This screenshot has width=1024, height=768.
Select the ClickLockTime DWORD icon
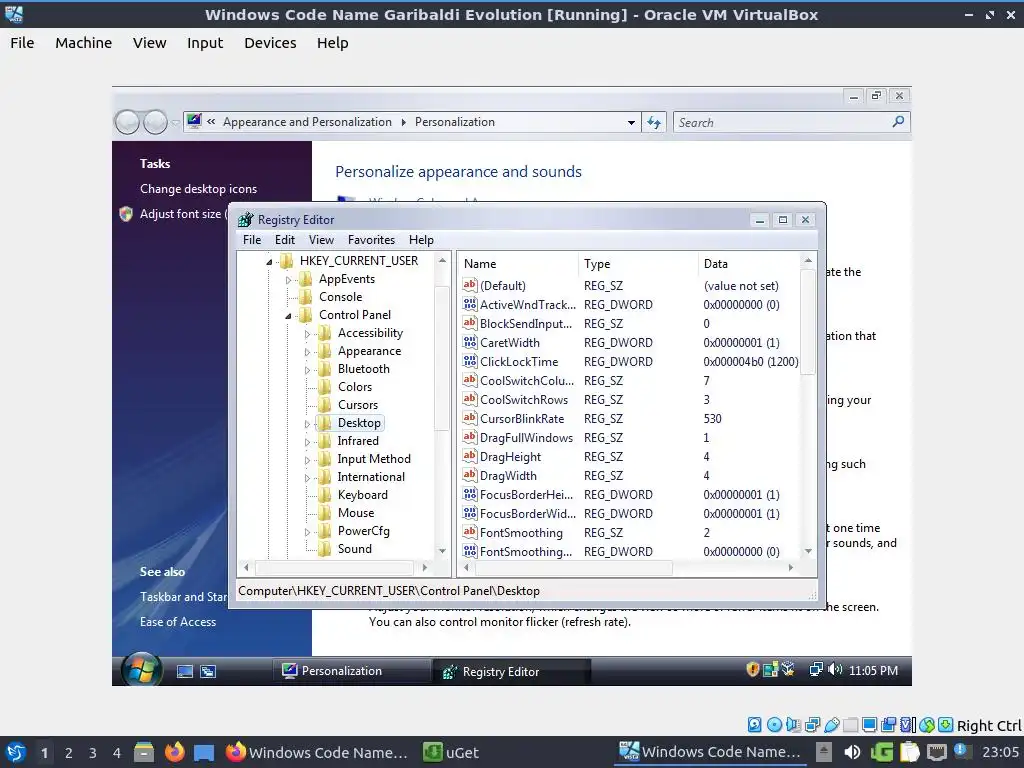(x=470, y=361)
